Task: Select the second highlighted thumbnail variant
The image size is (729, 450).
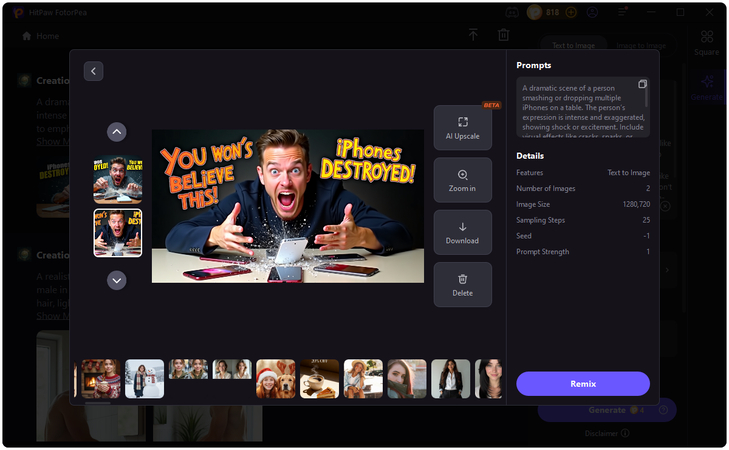Action: (118, 233)
